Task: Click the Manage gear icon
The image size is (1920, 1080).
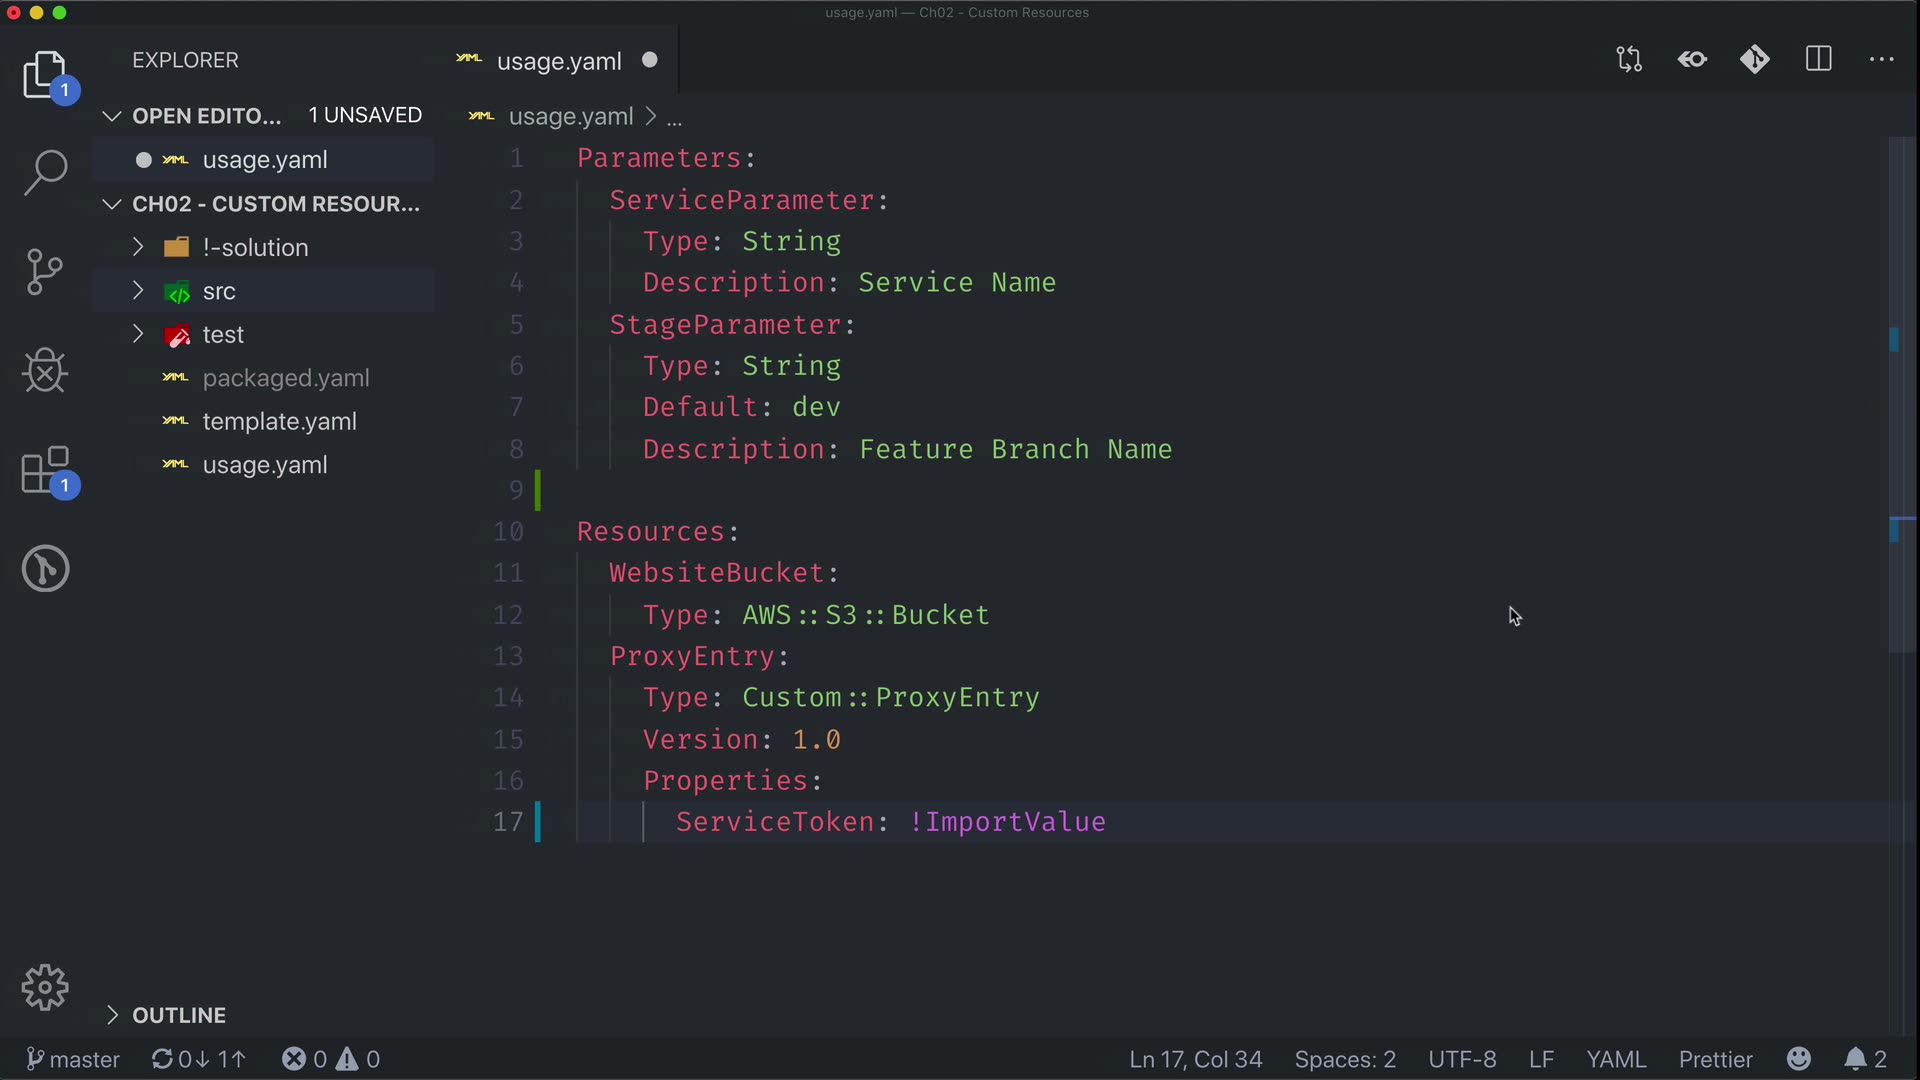Action: (x=45, y=988)
